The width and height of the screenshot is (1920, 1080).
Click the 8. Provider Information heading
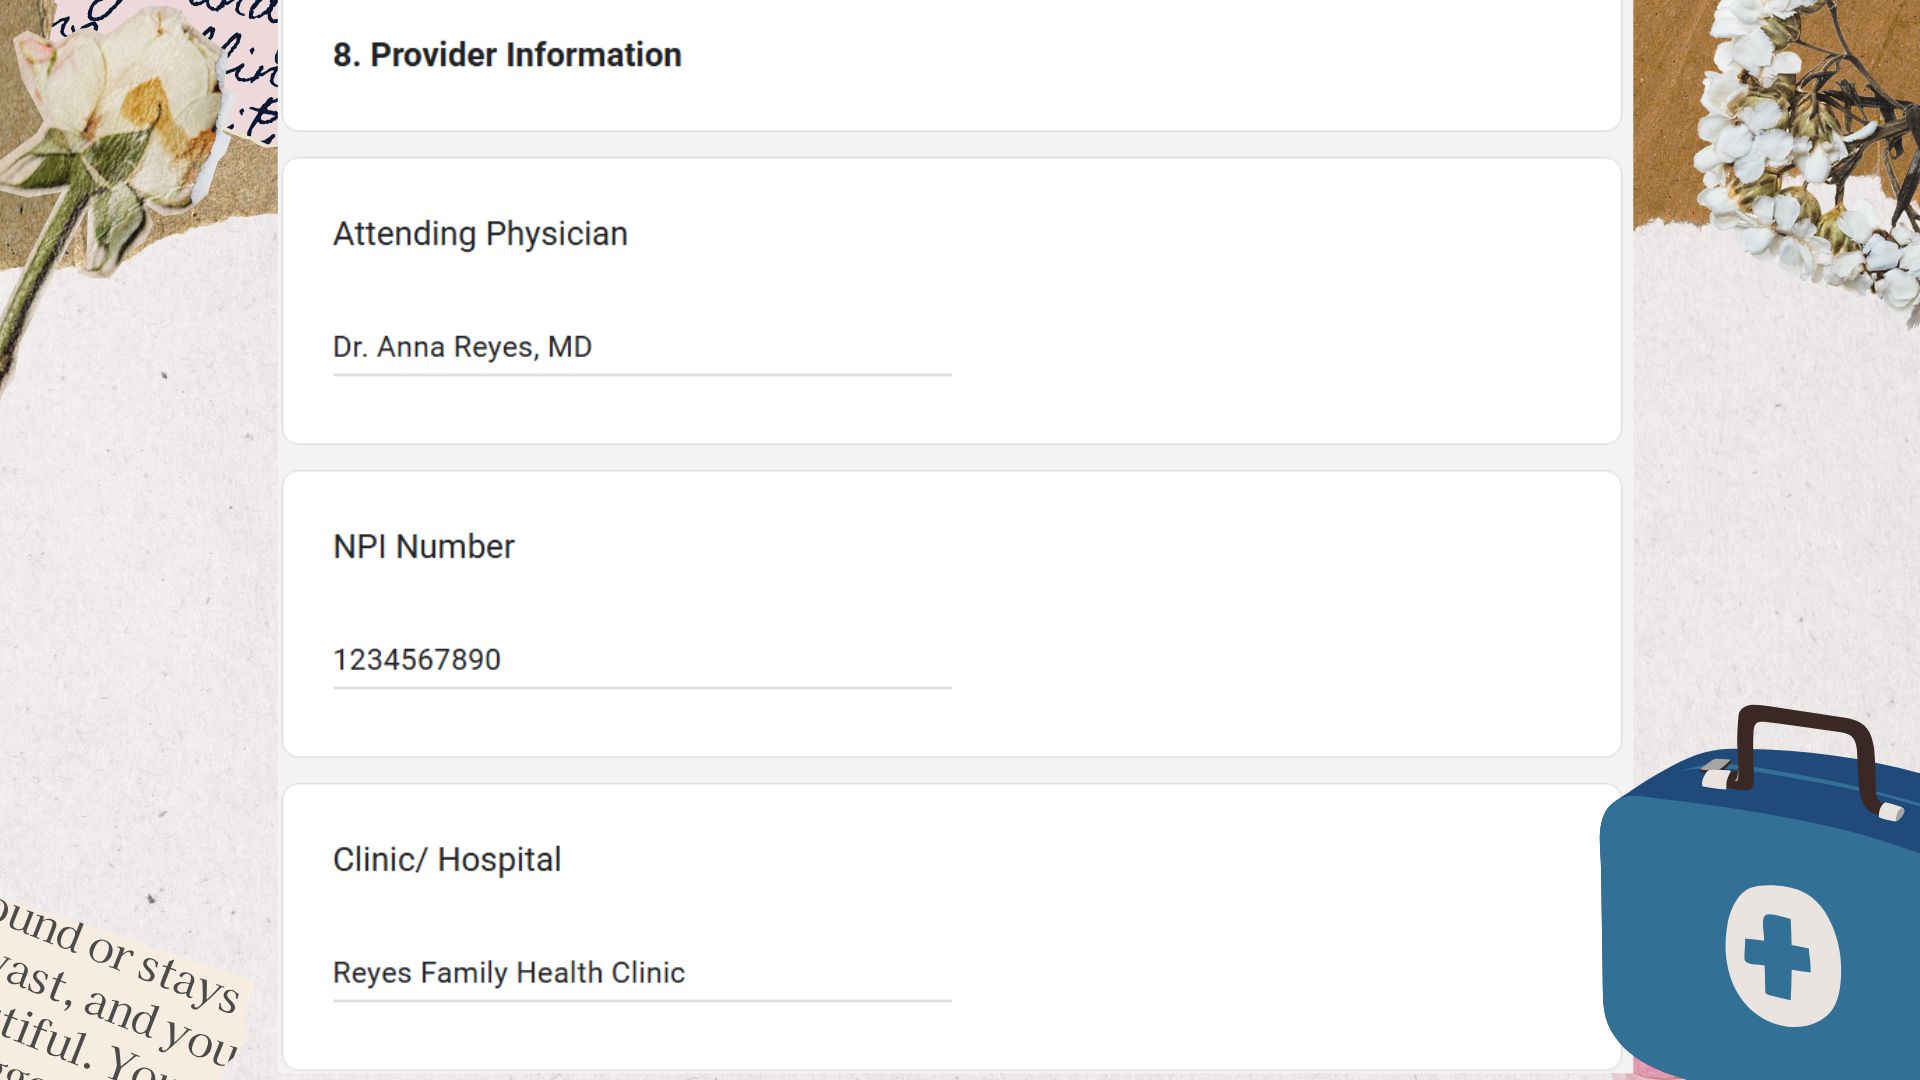click(507, 55)
